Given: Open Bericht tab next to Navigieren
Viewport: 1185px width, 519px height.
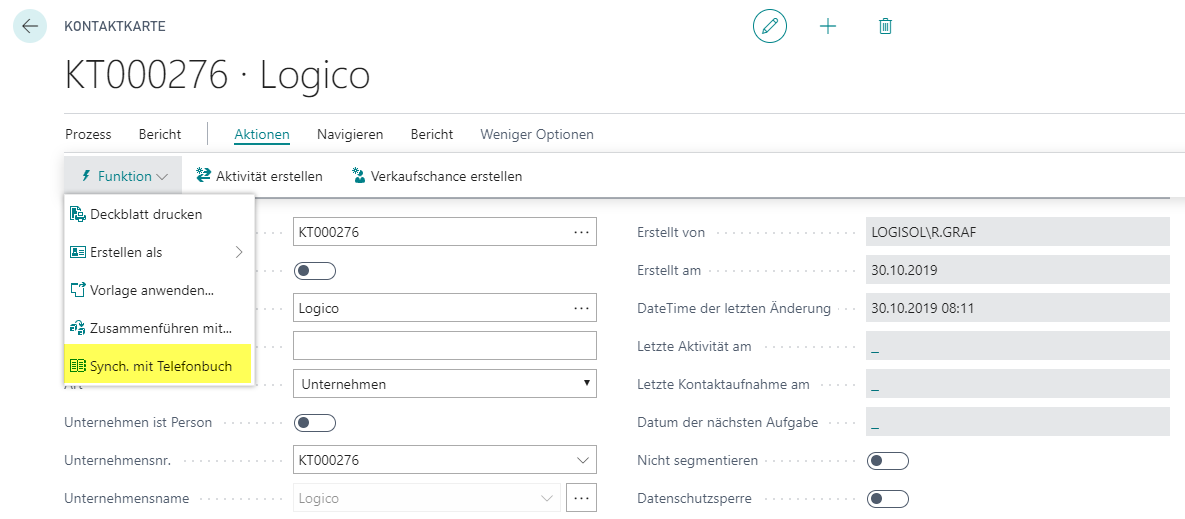Looking at the screenshot, I should point(432,134).
